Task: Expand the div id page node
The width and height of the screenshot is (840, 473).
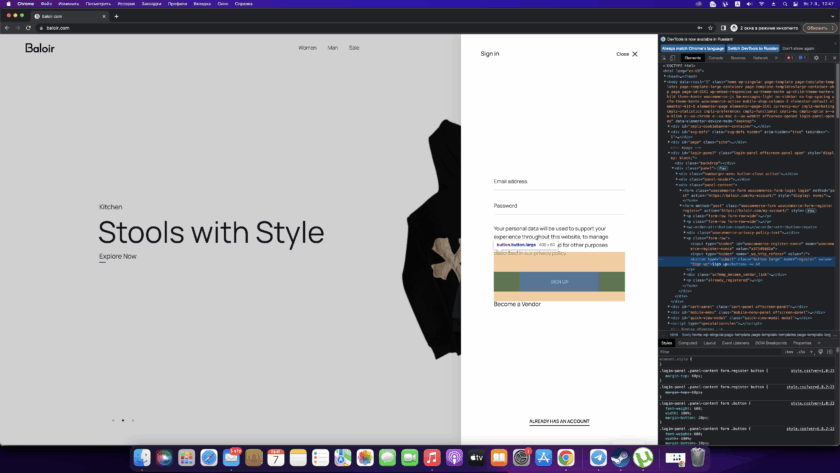Action: 669,142
